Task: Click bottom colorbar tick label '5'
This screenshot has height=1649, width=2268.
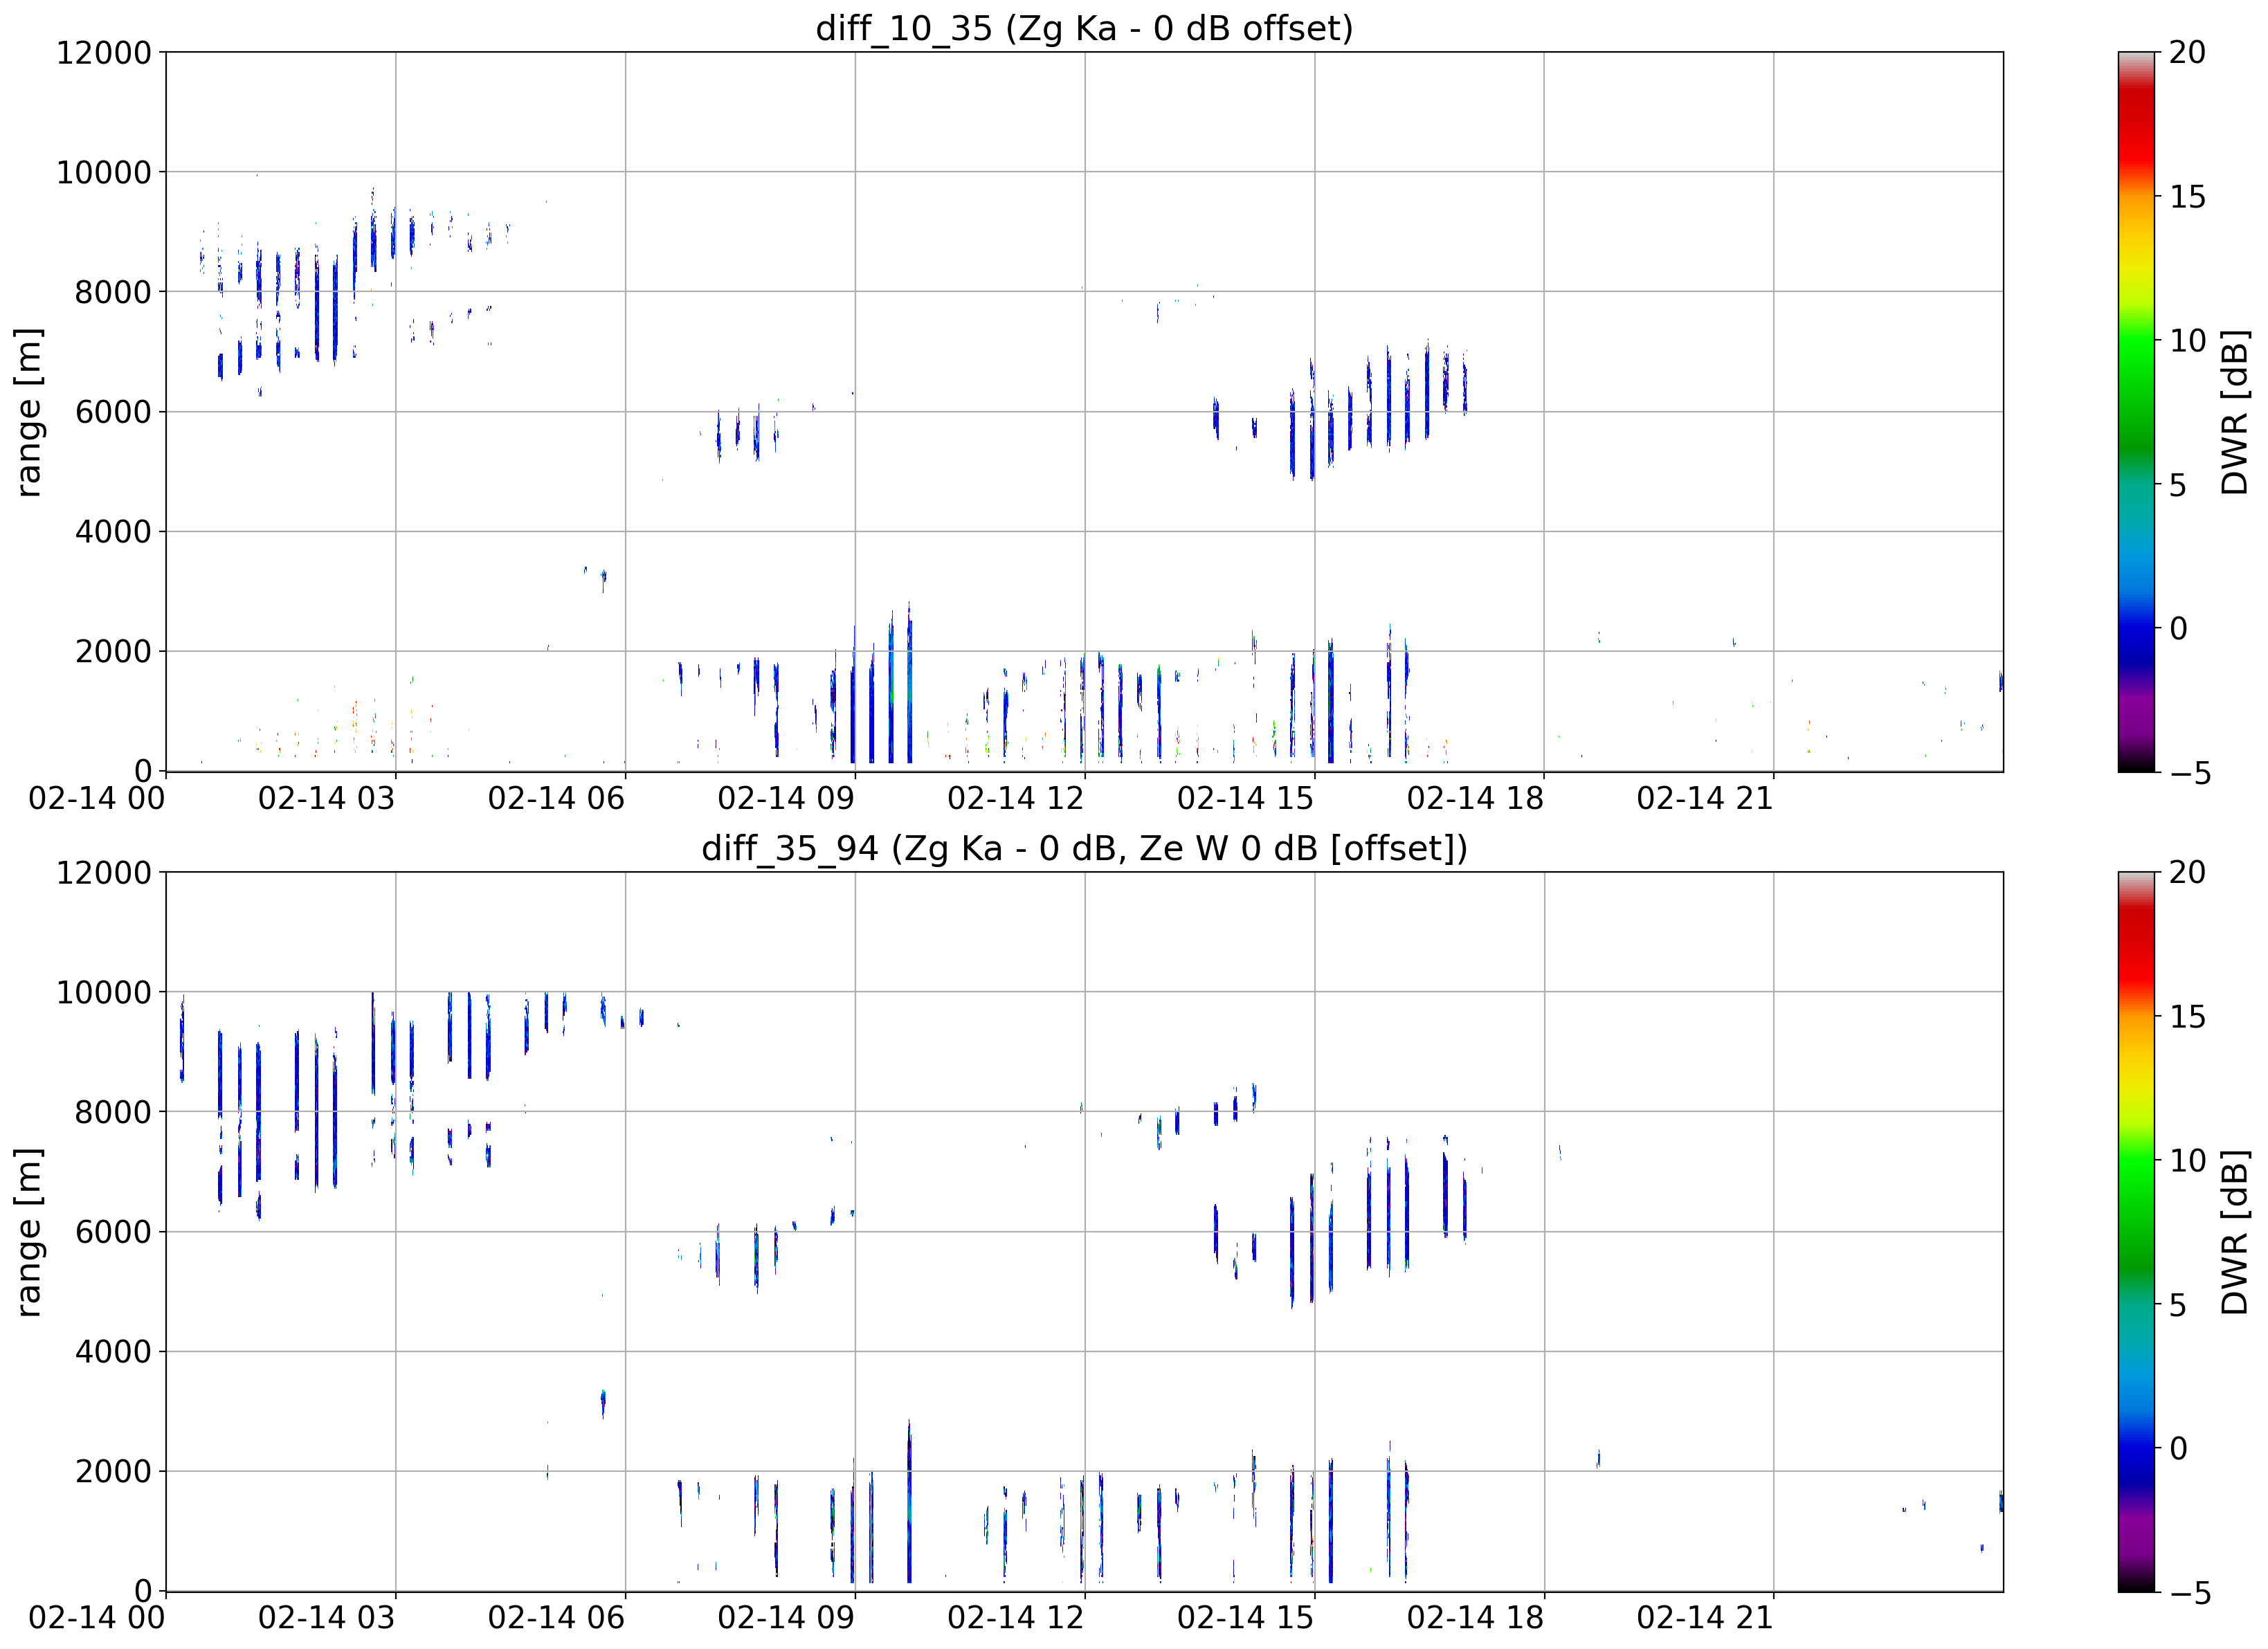Action: (x=2179, y=1305)
